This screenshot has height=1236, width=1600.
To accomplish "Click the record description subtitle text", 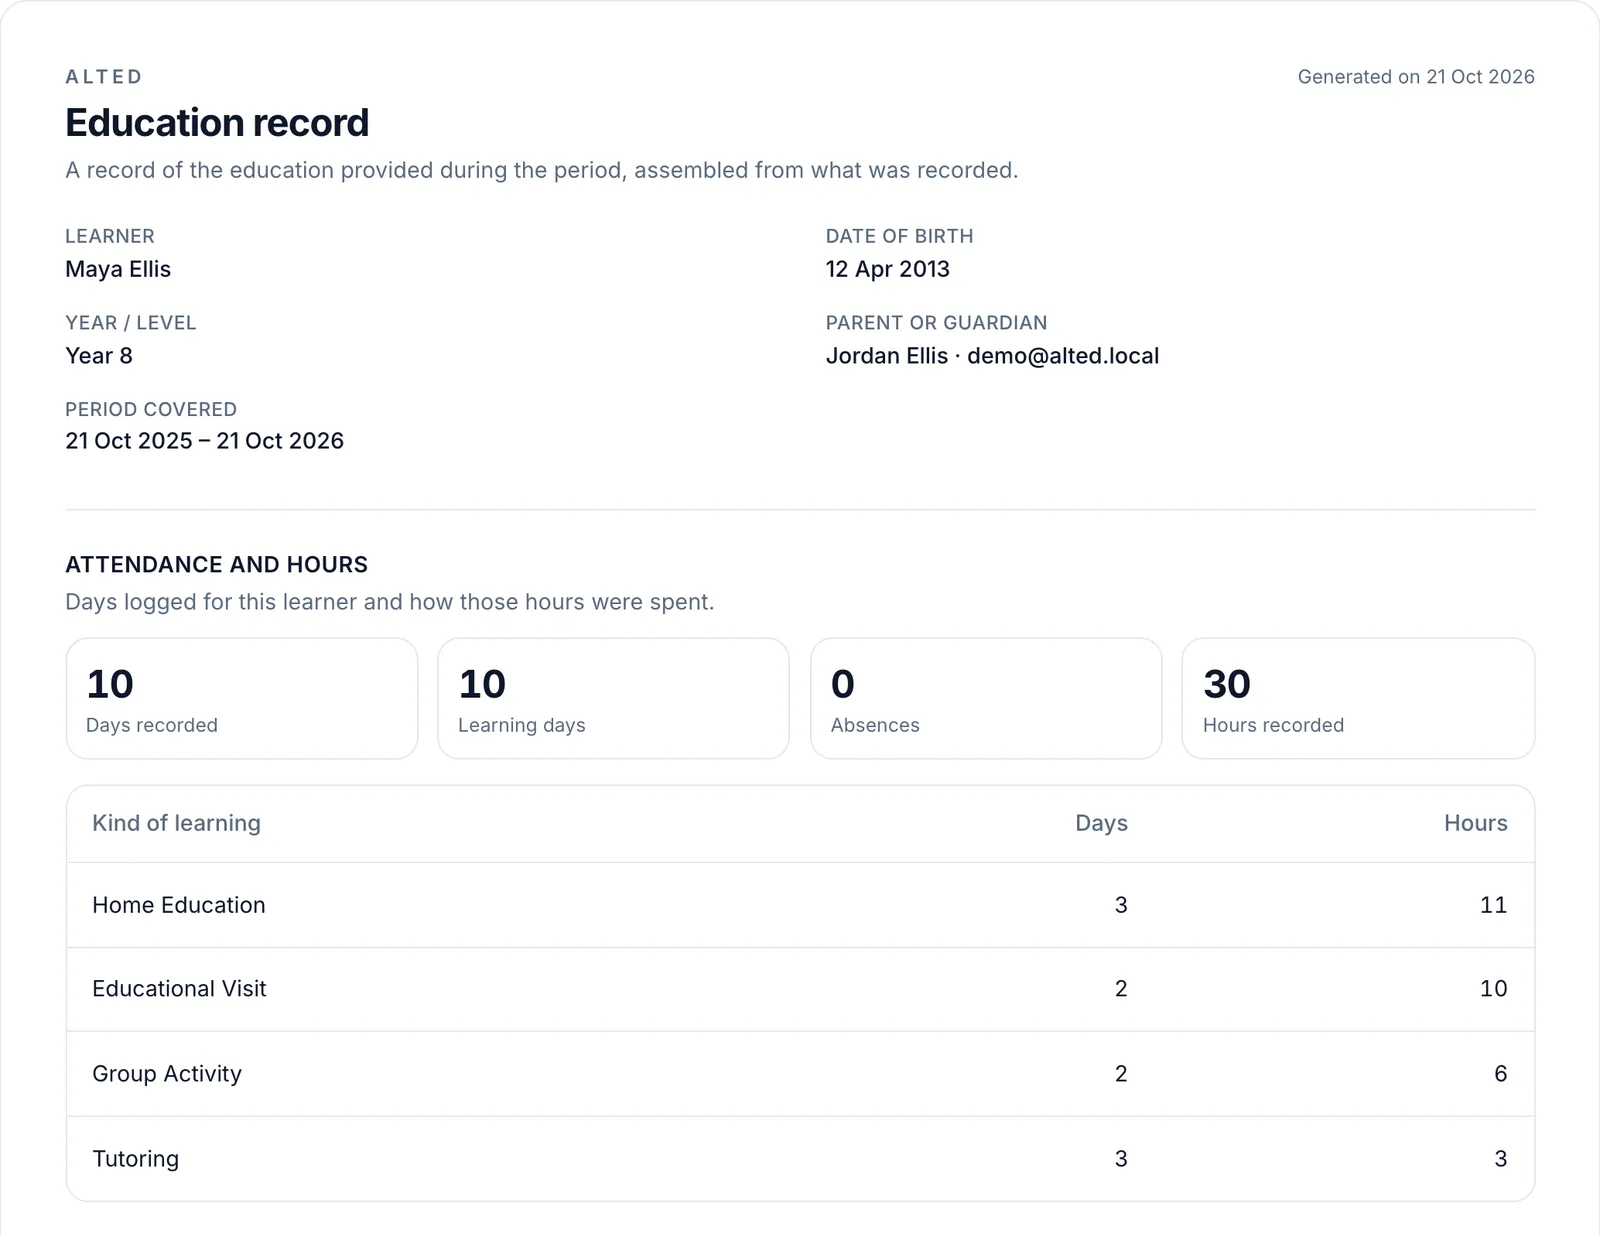I will click(542, 170).
